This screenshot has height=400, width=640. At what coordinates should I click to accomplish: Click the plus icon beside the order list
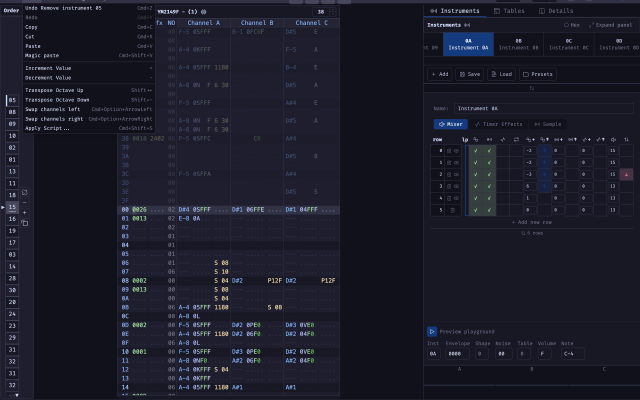coord(24,213)
